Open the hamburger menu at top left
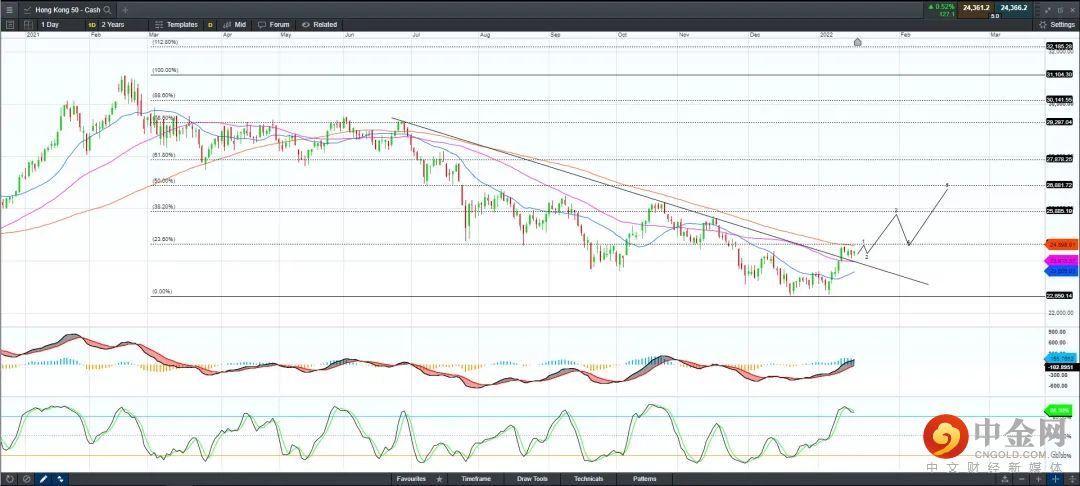Viewport: 1080px width, 486px height. (x=9, y=9)
